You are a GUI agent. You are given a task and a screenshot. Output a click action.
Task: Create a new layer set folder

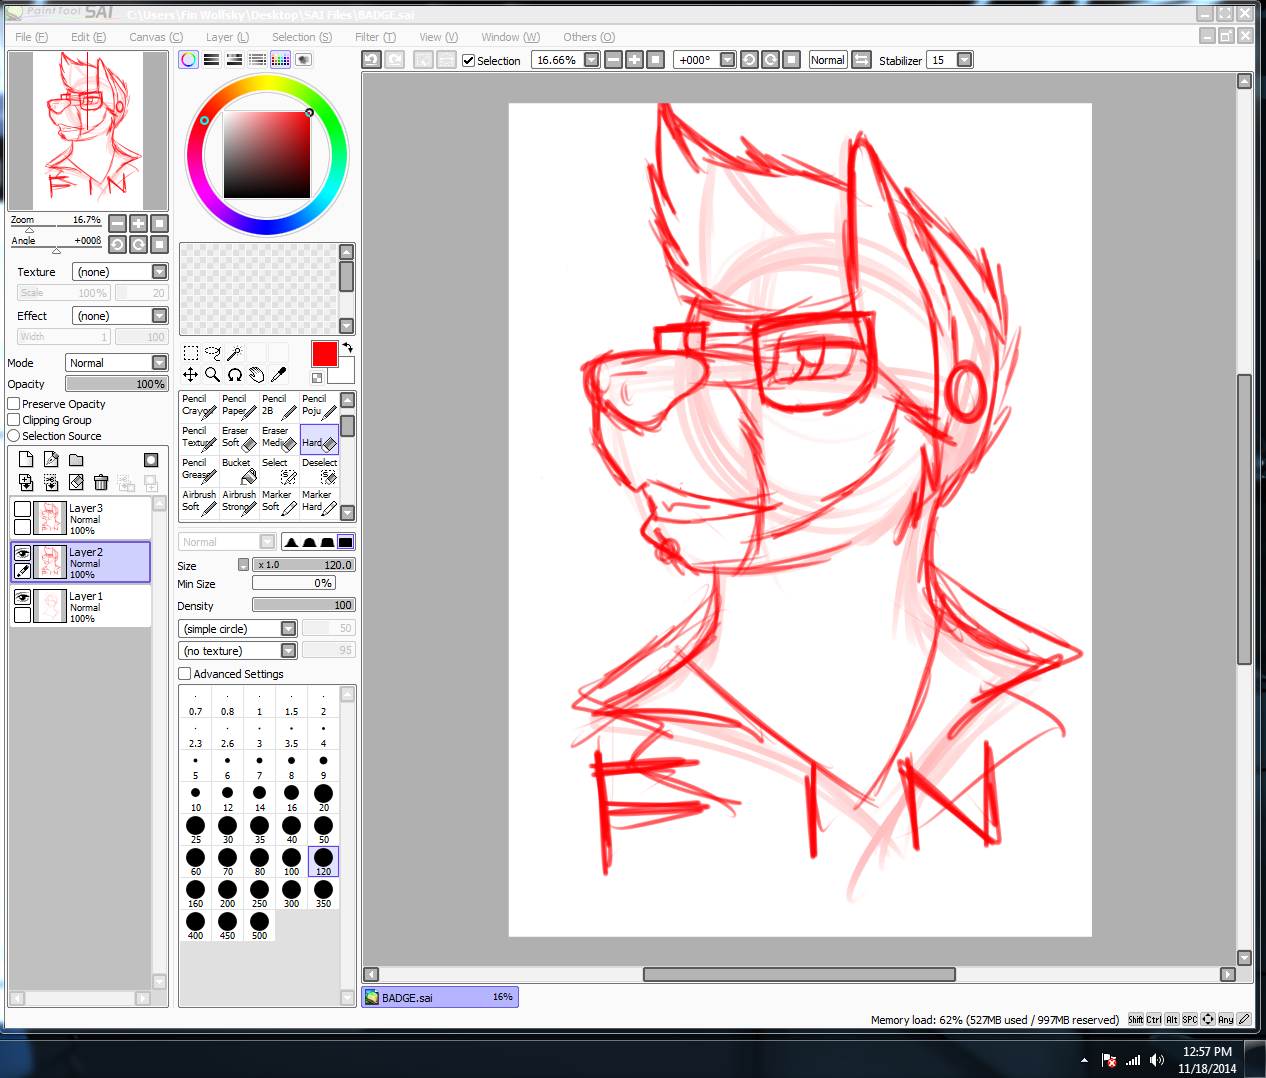coord(76,460)
